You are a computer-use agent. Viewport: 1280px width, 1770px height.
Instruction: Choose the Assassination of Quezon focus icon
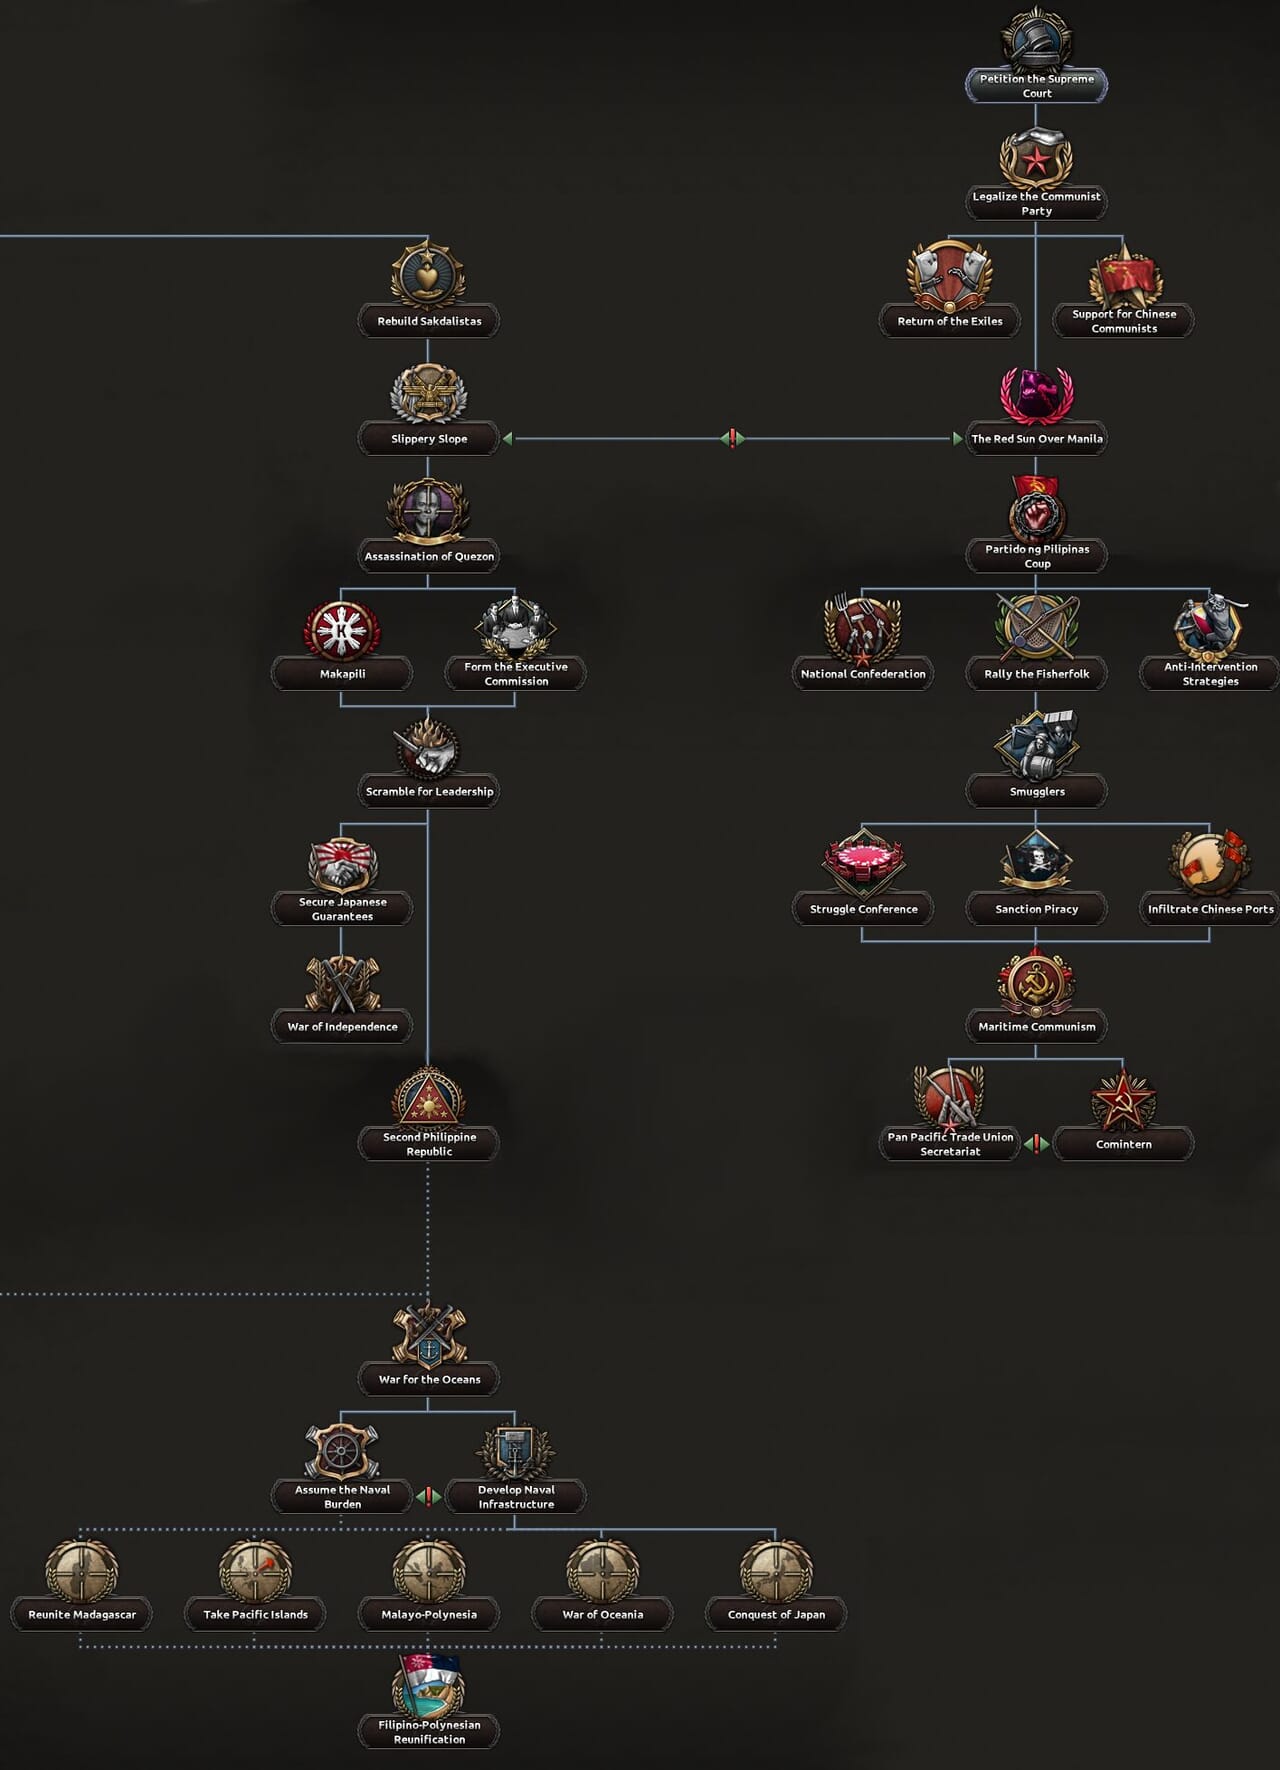(428, 510)
